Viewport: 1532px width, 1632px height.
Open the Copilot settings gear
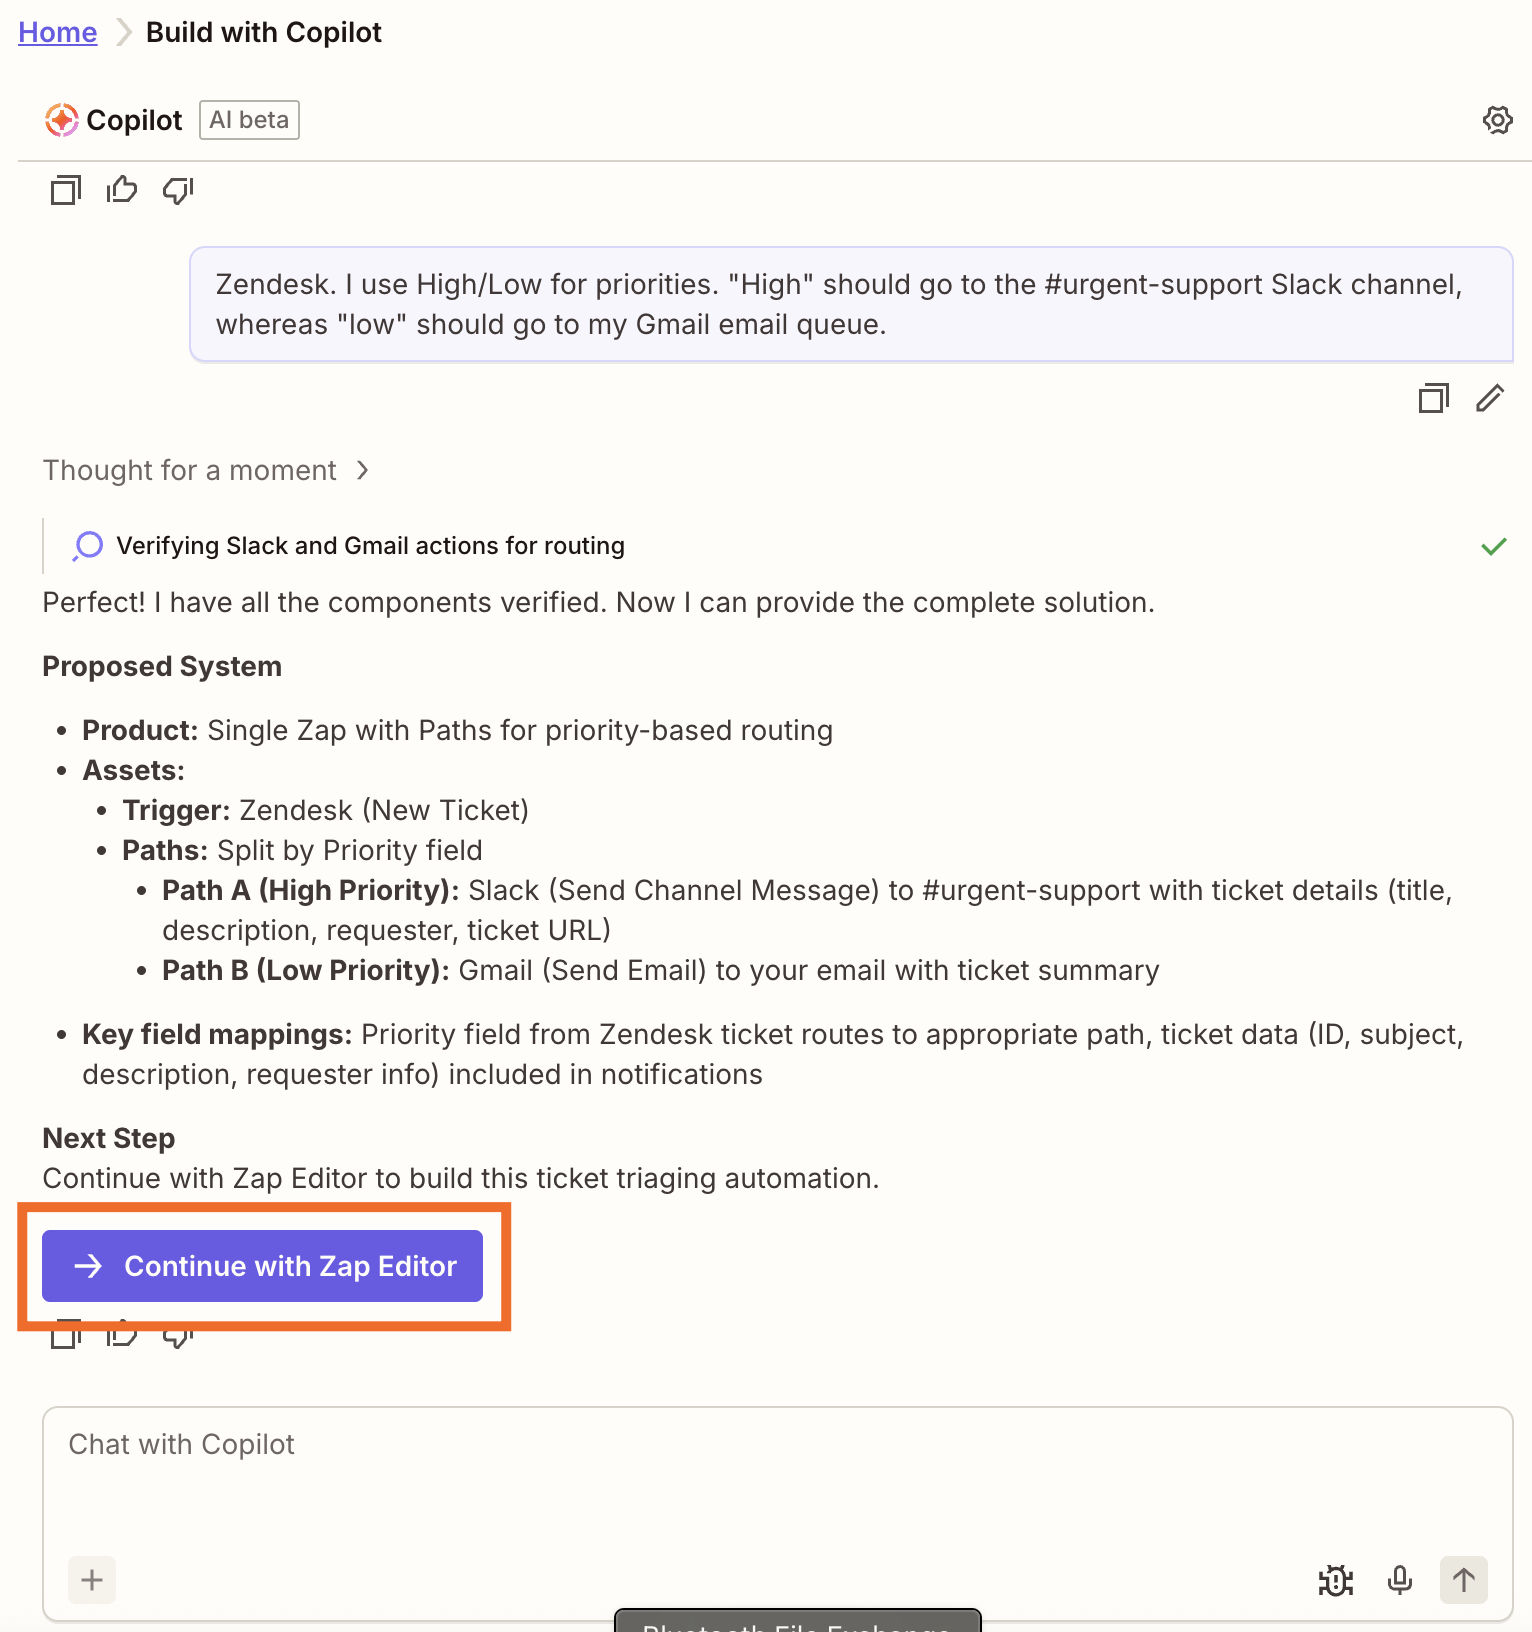[1497, 120]
